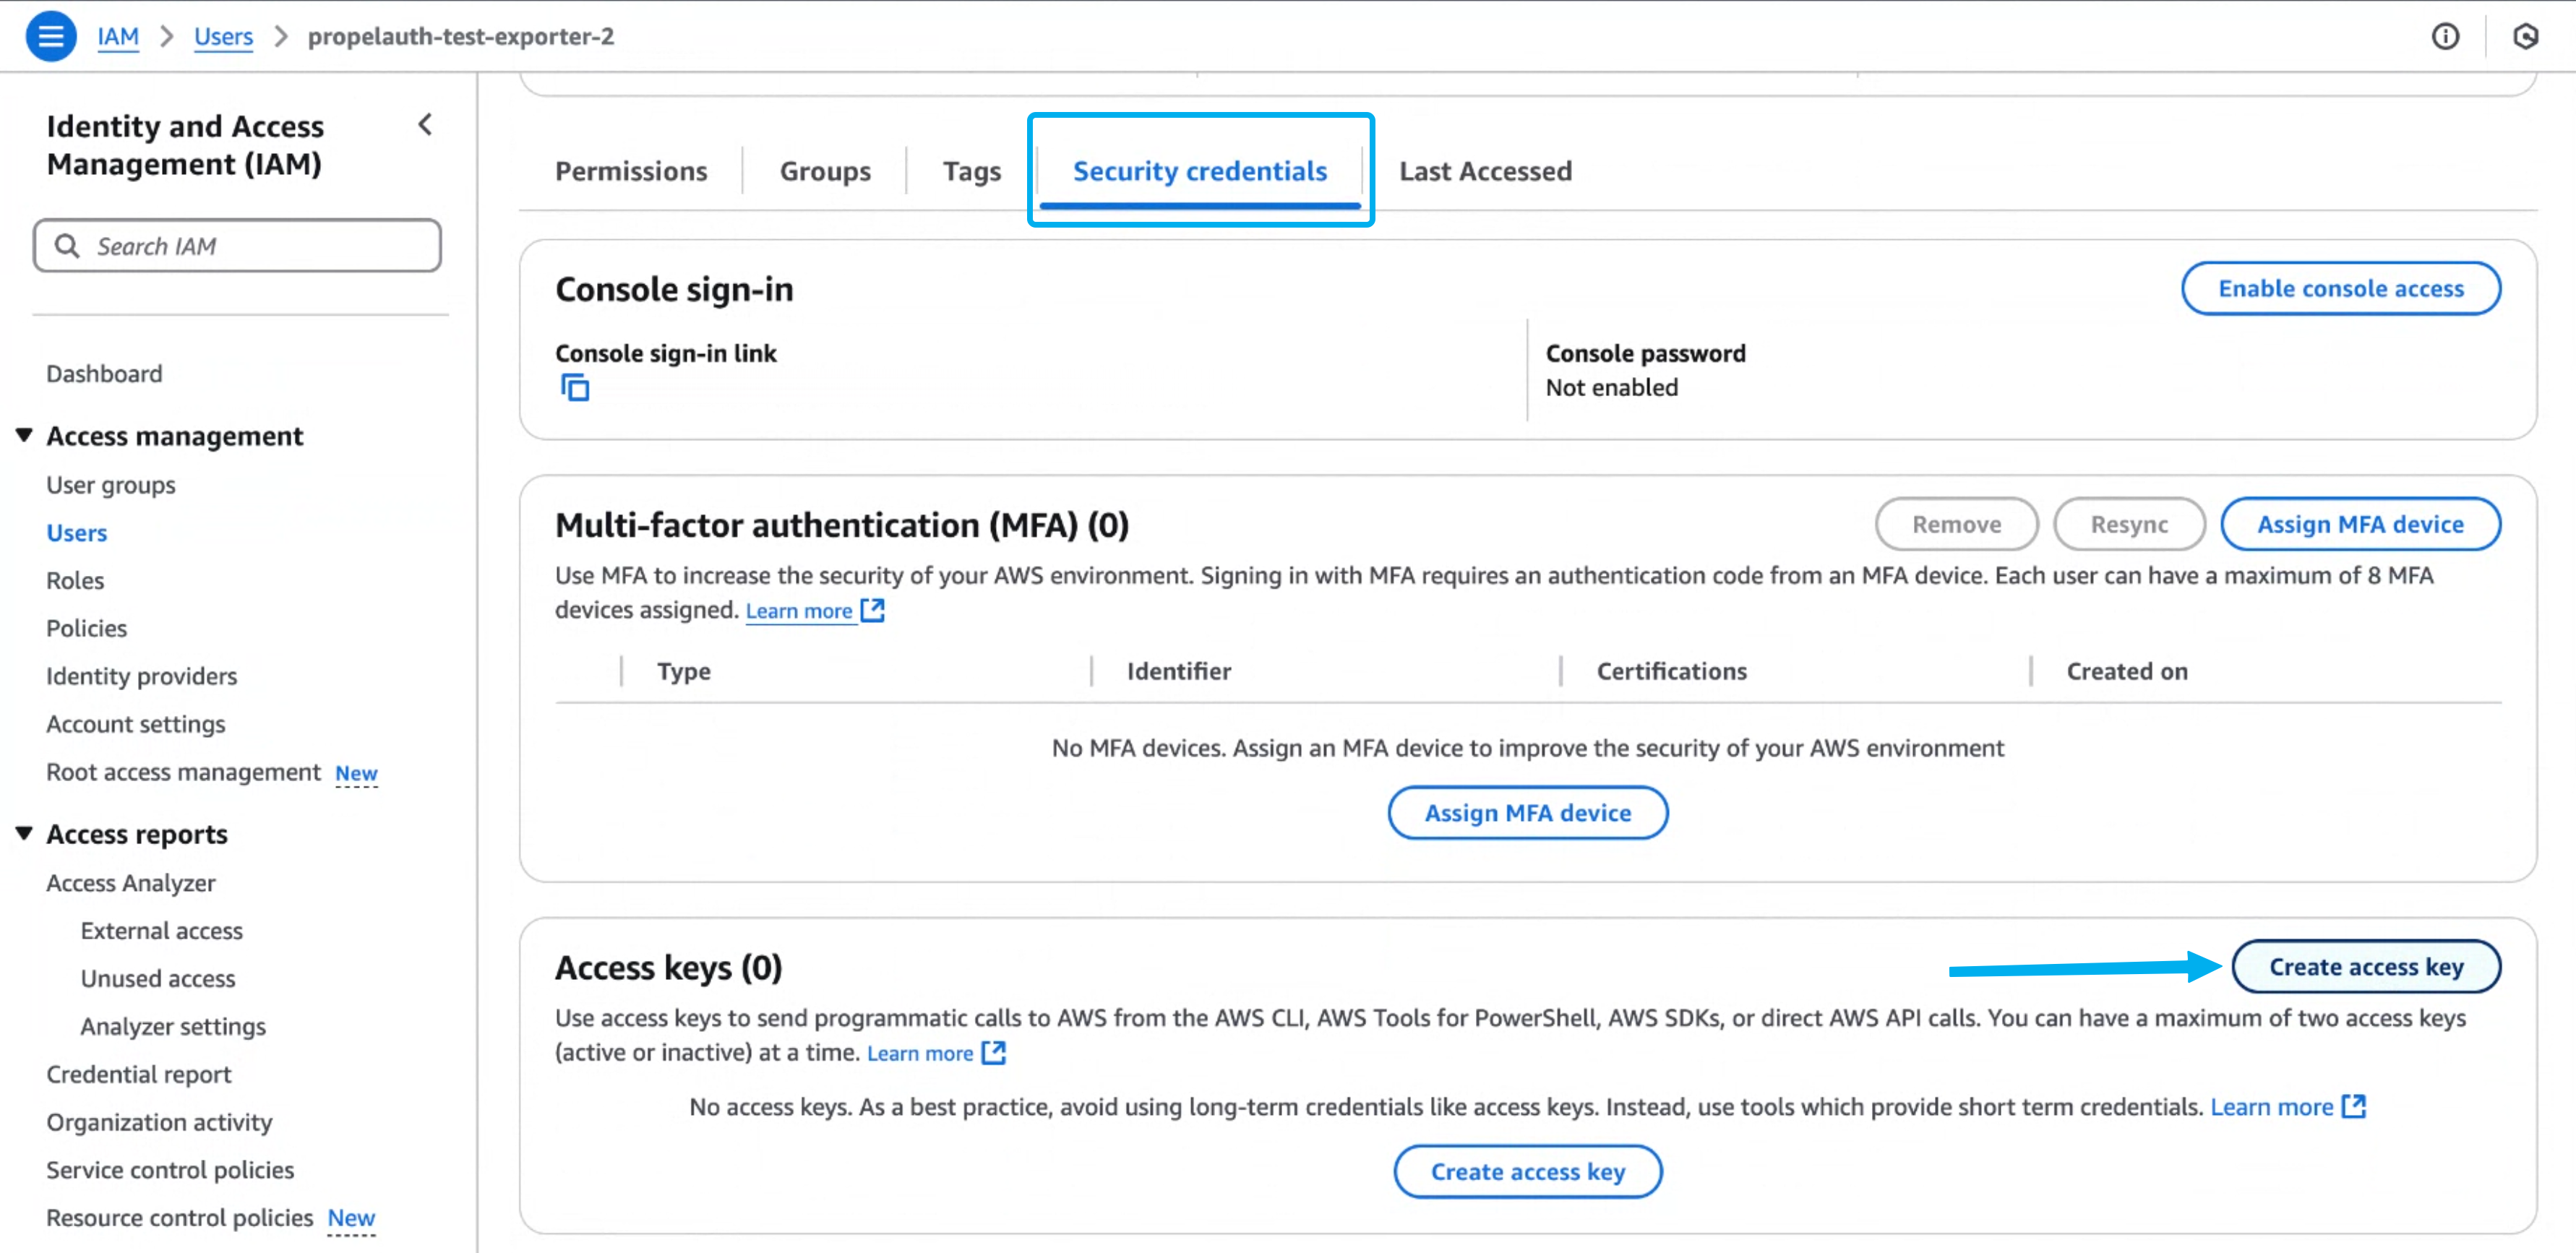Open the settings hexagon icon
Image resolution: width=2576 pixels, height=1253 pixels.
click(2525, 37)
